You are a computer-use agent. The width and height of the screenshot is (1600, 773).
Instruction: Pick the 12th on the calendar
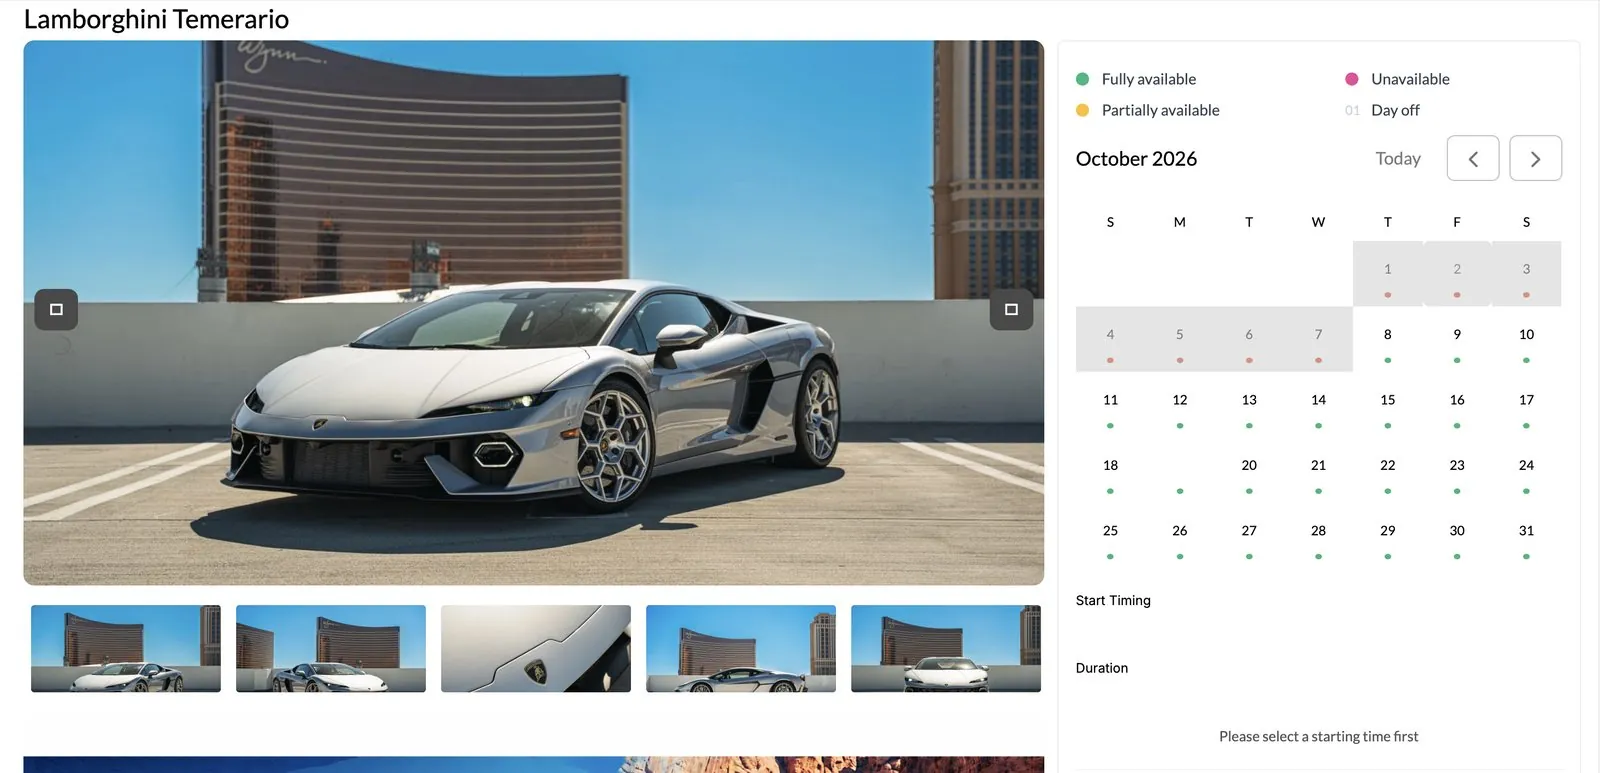coord(1180,405)
